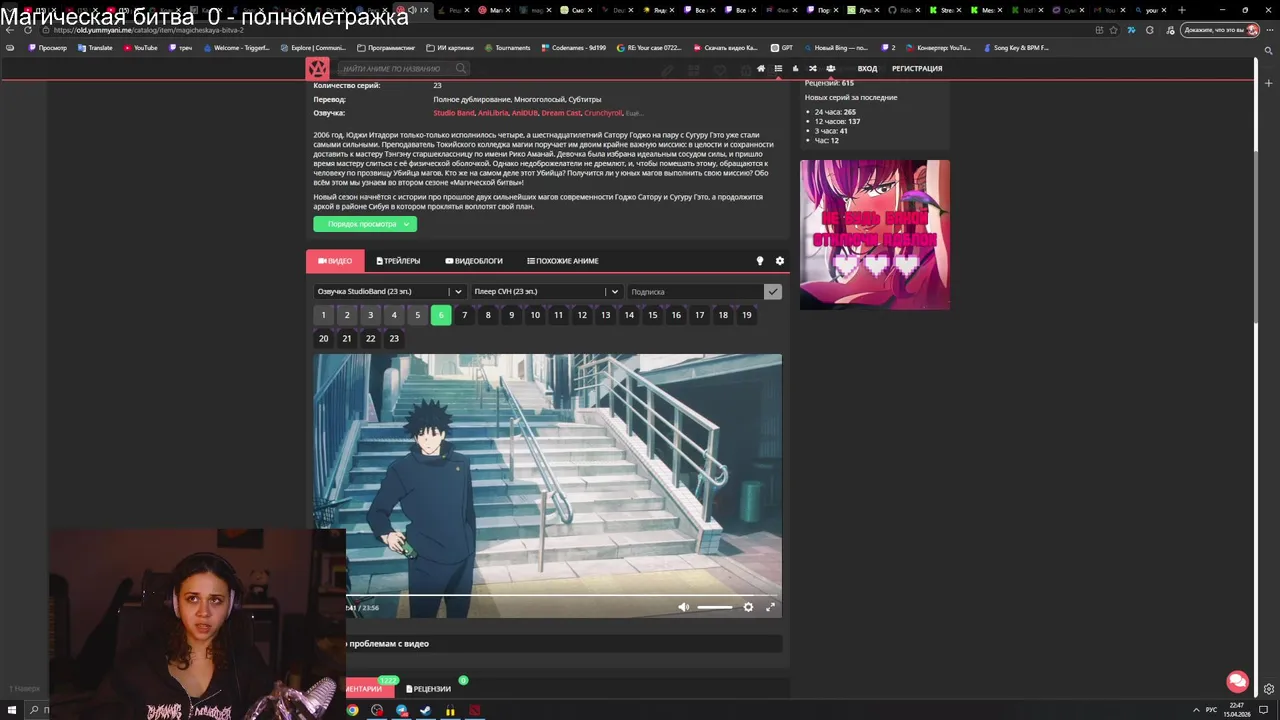
Task: Open the AniDUB voiceover link
Action: pos(525,113)
